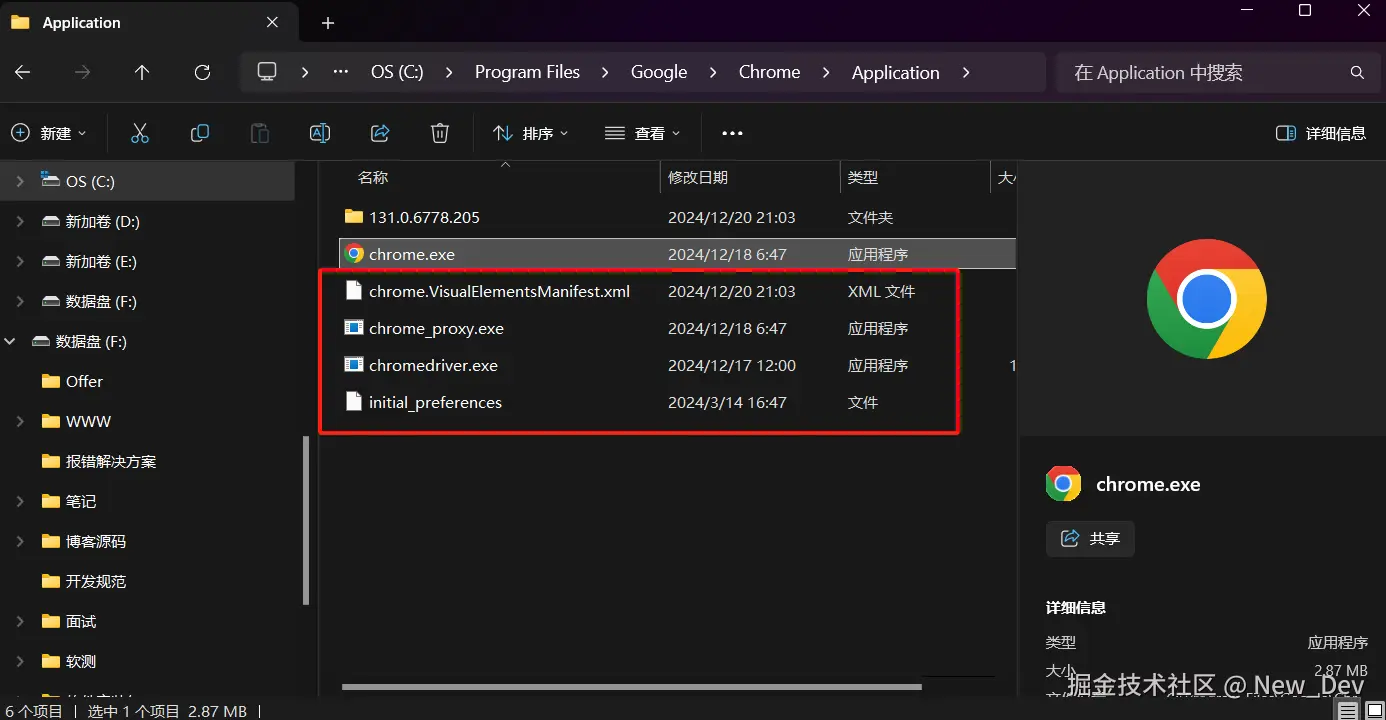Click the sidebar vertical scrollbar
Viewport: 1386px width, 720px height.
click(307, 520)
